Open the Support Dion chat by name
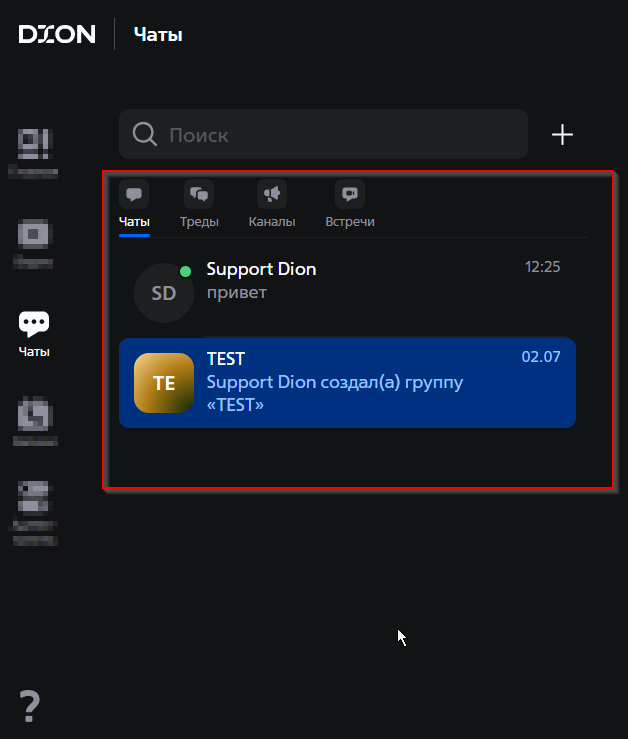Image resolution: width=628 pixels, height=739 pixels. (x=261, y=269)
